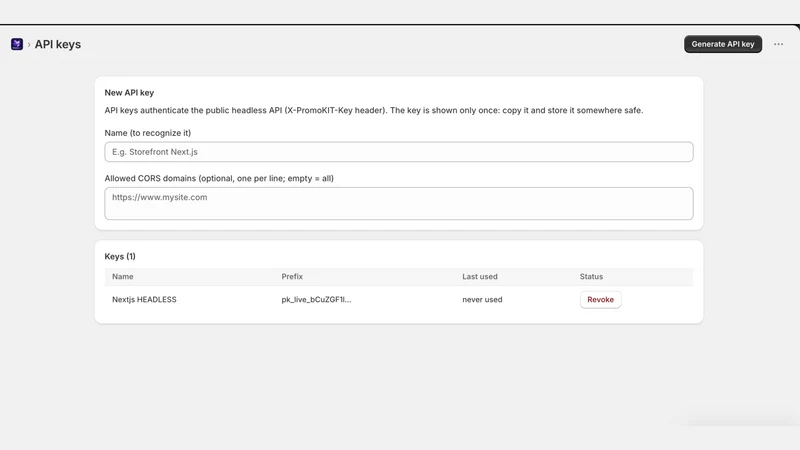This screenshot has height=450, width=800.
Task: Click the Keys (1) heading
Action: click(120, 257)
